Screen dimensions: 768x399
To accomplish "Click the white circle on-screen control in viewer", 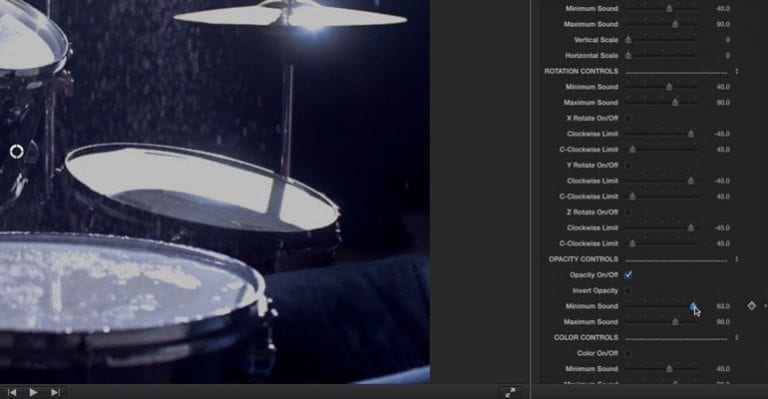I will tap(17, 152).
